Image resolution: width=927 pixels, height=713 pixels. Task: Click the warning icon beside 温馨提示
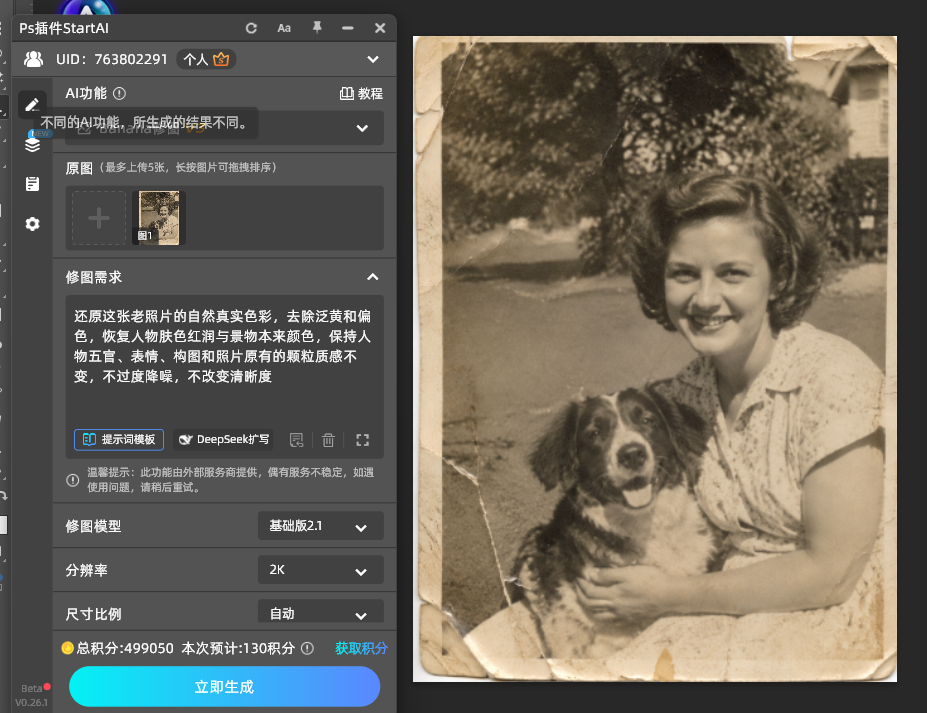coord(73,480)
